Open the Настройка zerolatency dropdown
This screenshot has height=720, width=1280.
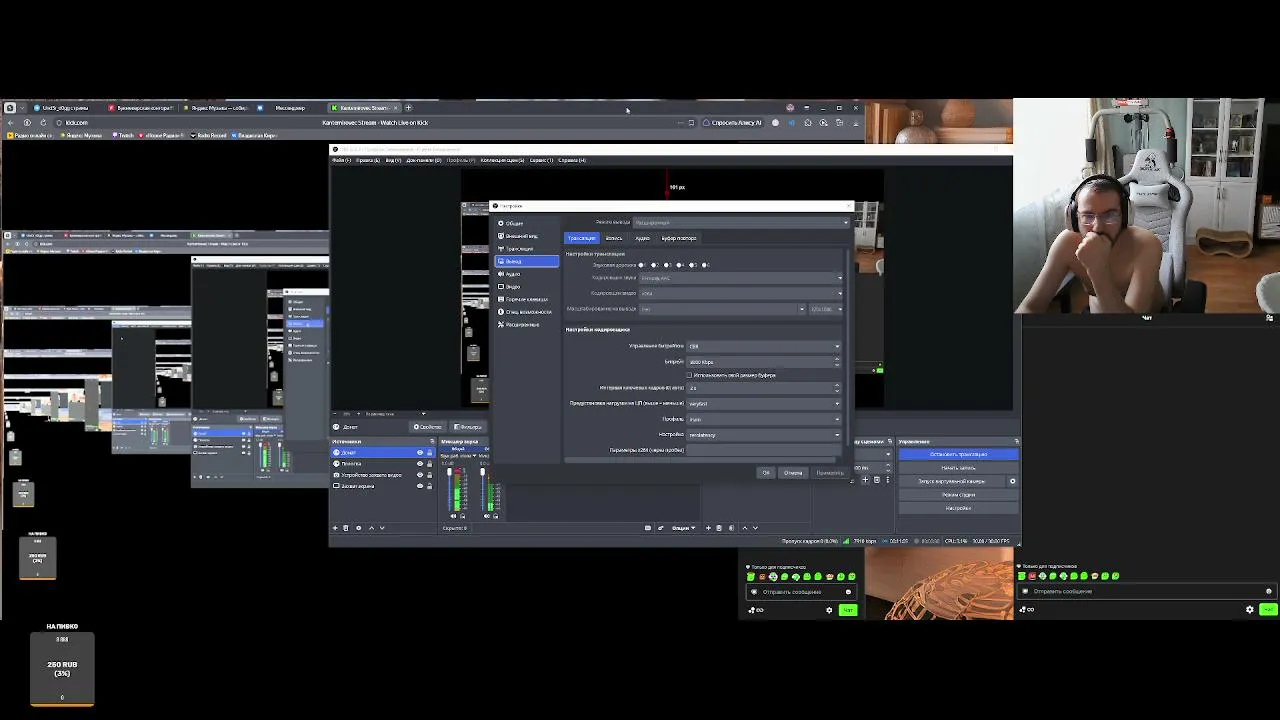(x=763, y=435)
